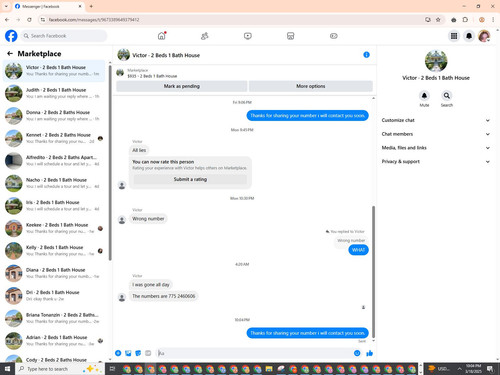Open Windows Start menu

(x=7, y=369)
